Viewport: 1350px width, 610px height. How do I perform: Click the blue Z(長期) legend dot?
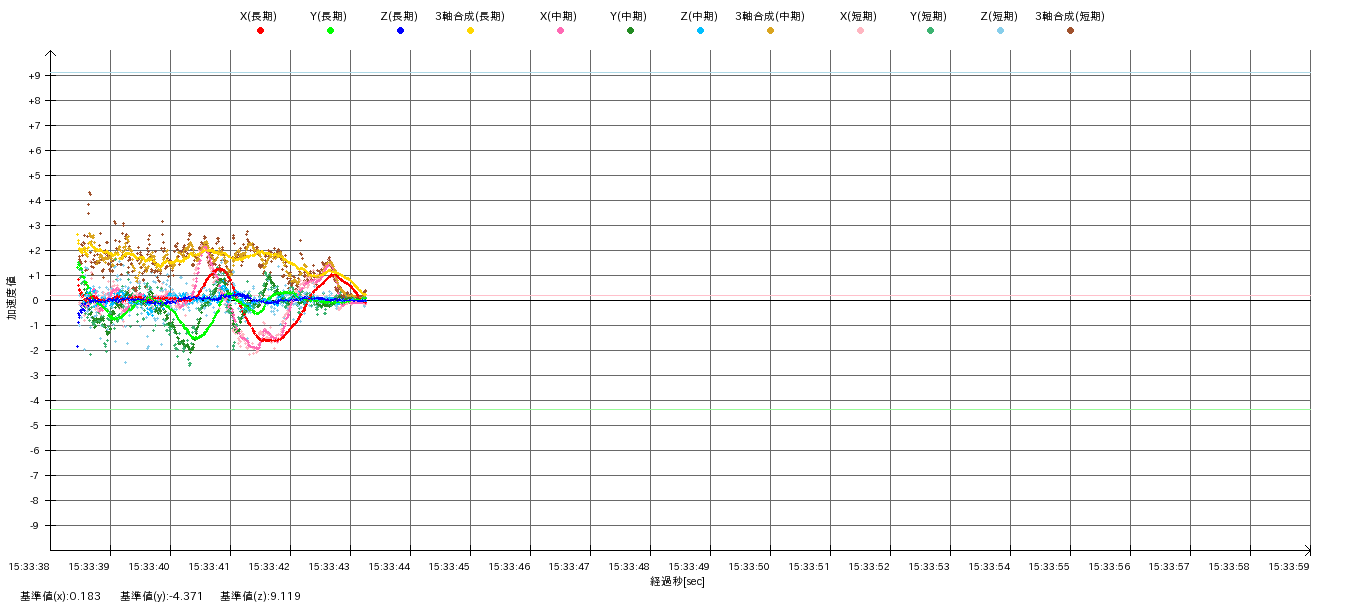click(x=400, y=31)
